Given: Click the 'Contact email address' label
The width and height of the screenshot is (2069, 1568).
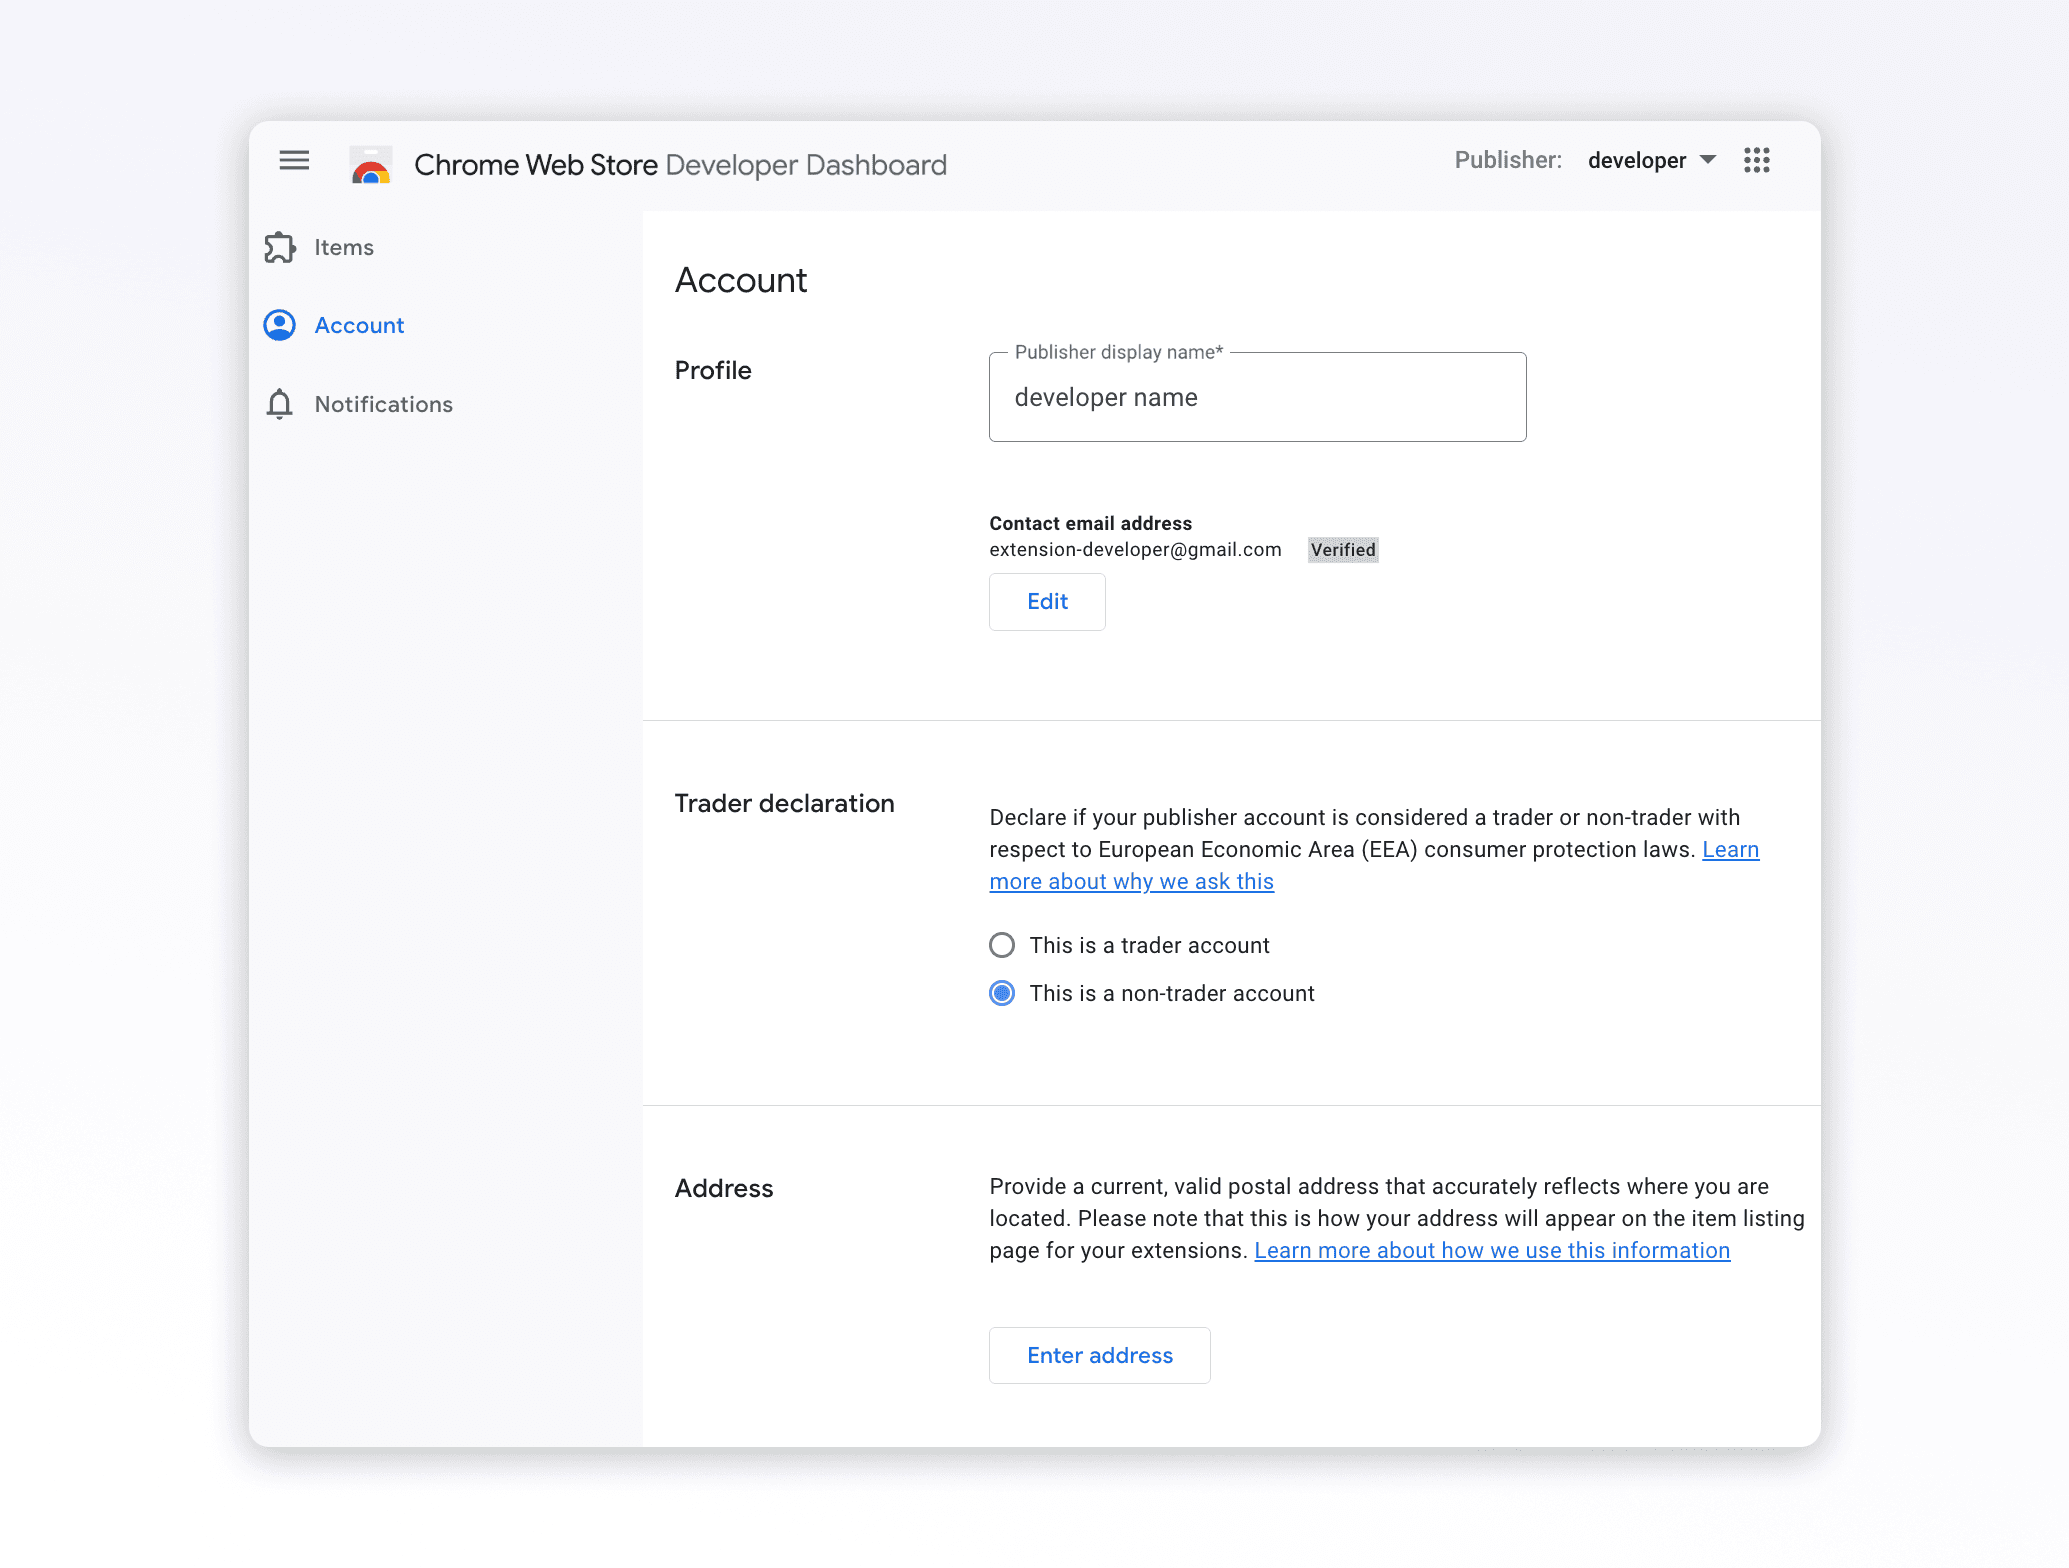Looking at the screenshot, I should [1090, 523].
